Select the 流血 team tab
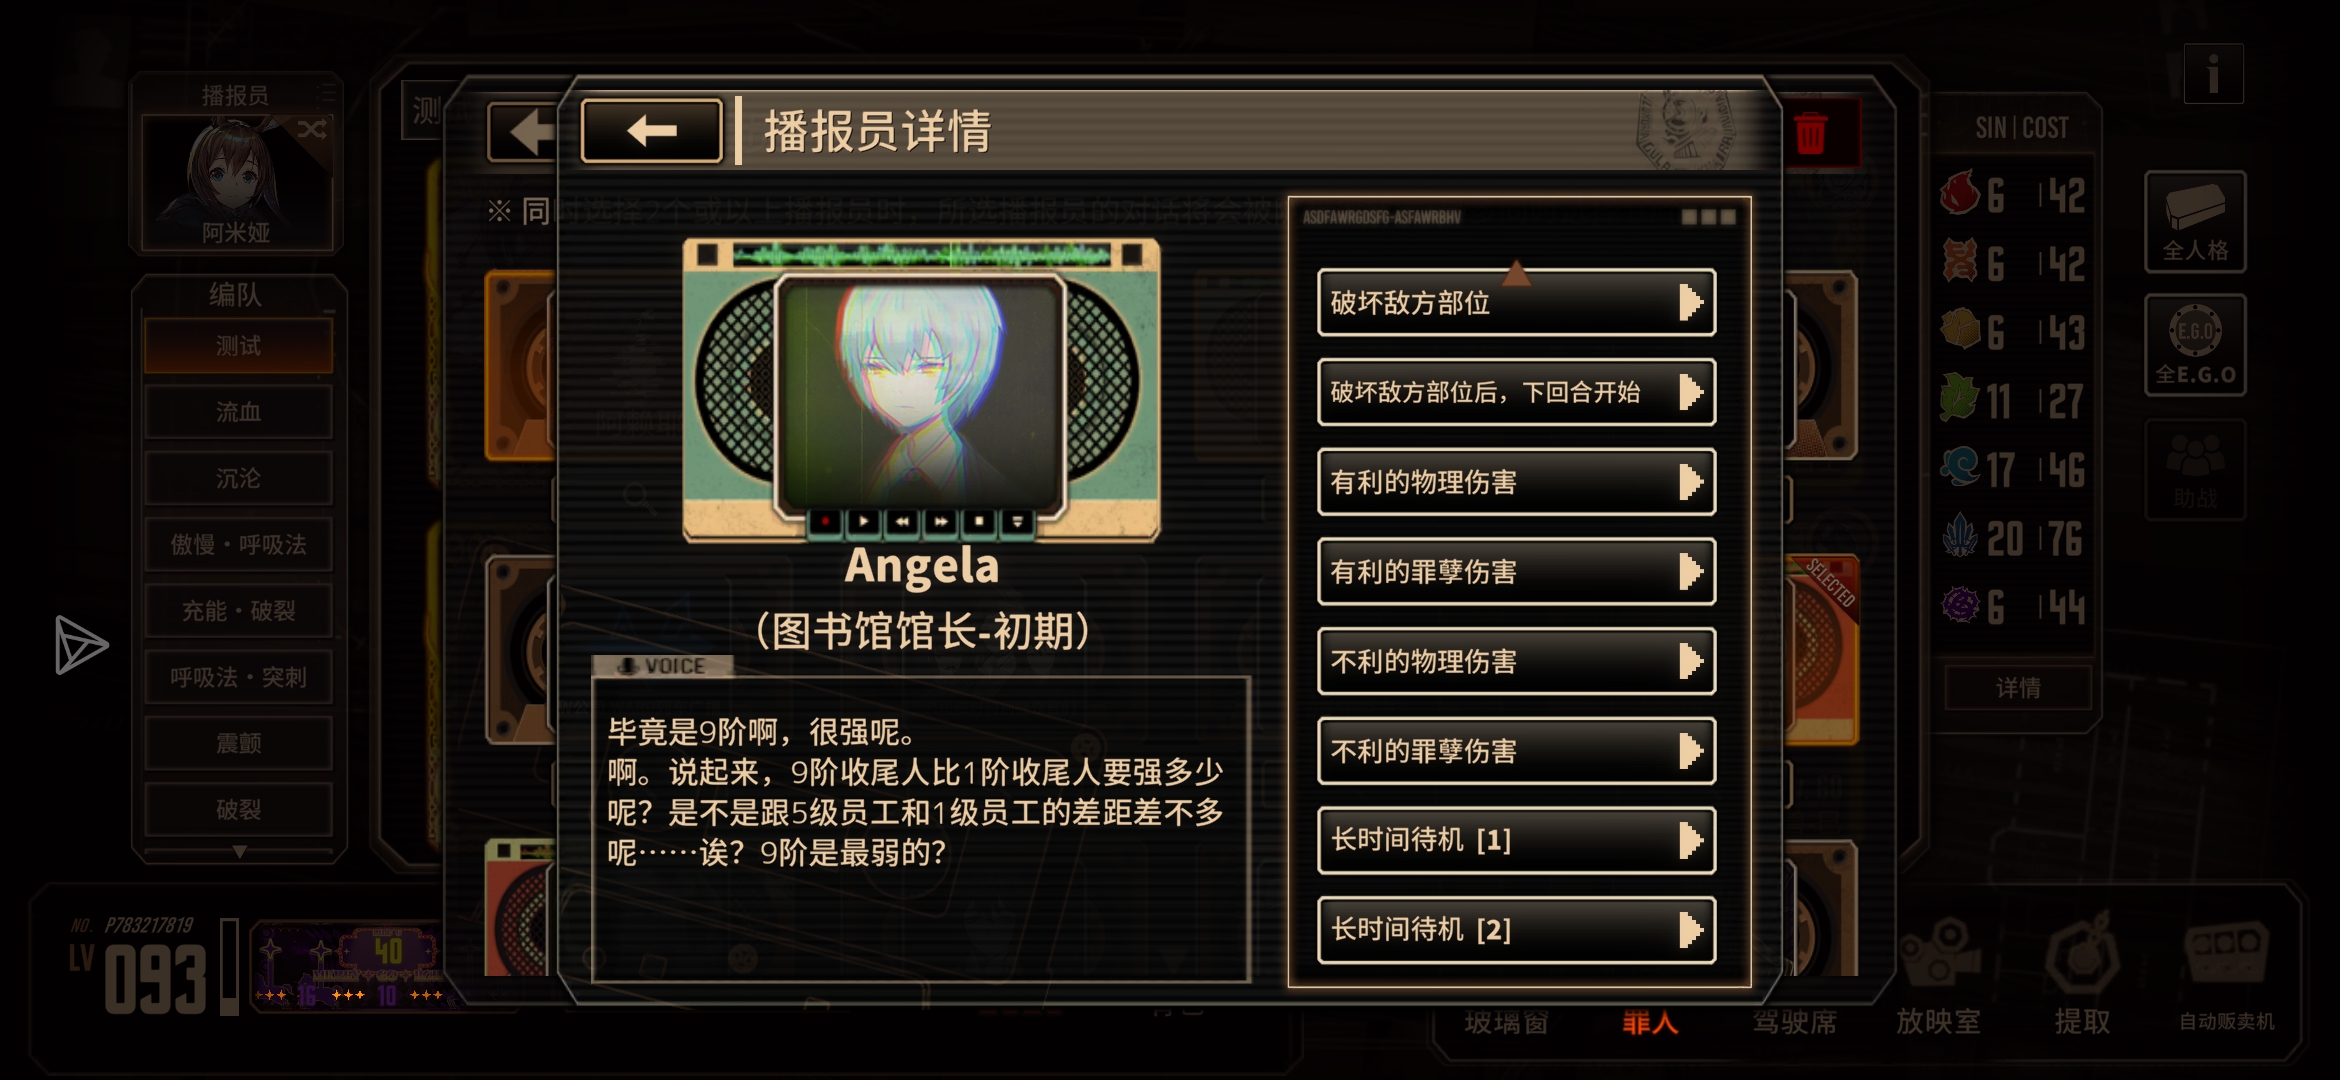The width and height of the screenshot is (2340, 1080). coord(238,412)
